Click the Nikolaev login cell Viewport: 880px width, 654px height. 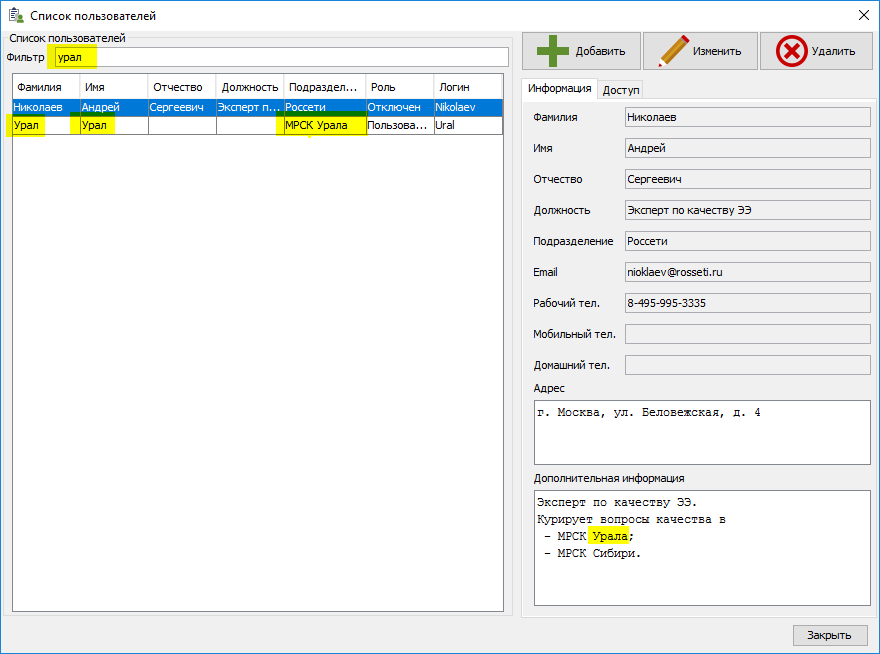tap(468, 107)
